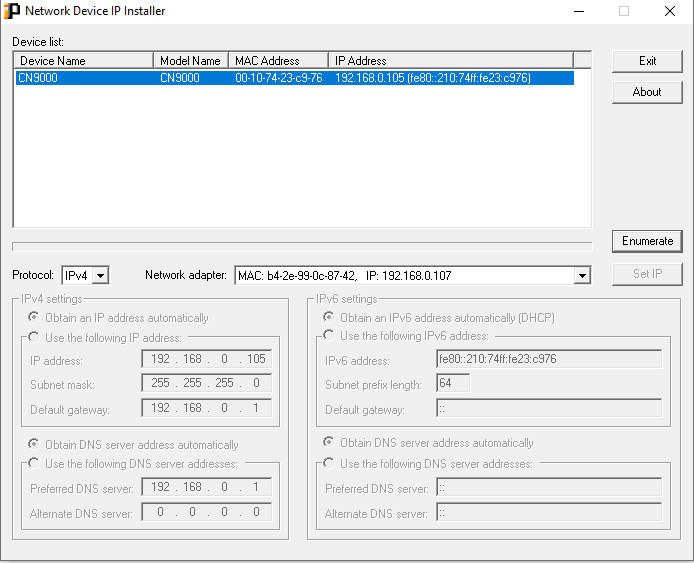Image resolution: width=694 pixels, height=563 pixels.
Task: Sort by Device Name column header
Action: (83, 61)
